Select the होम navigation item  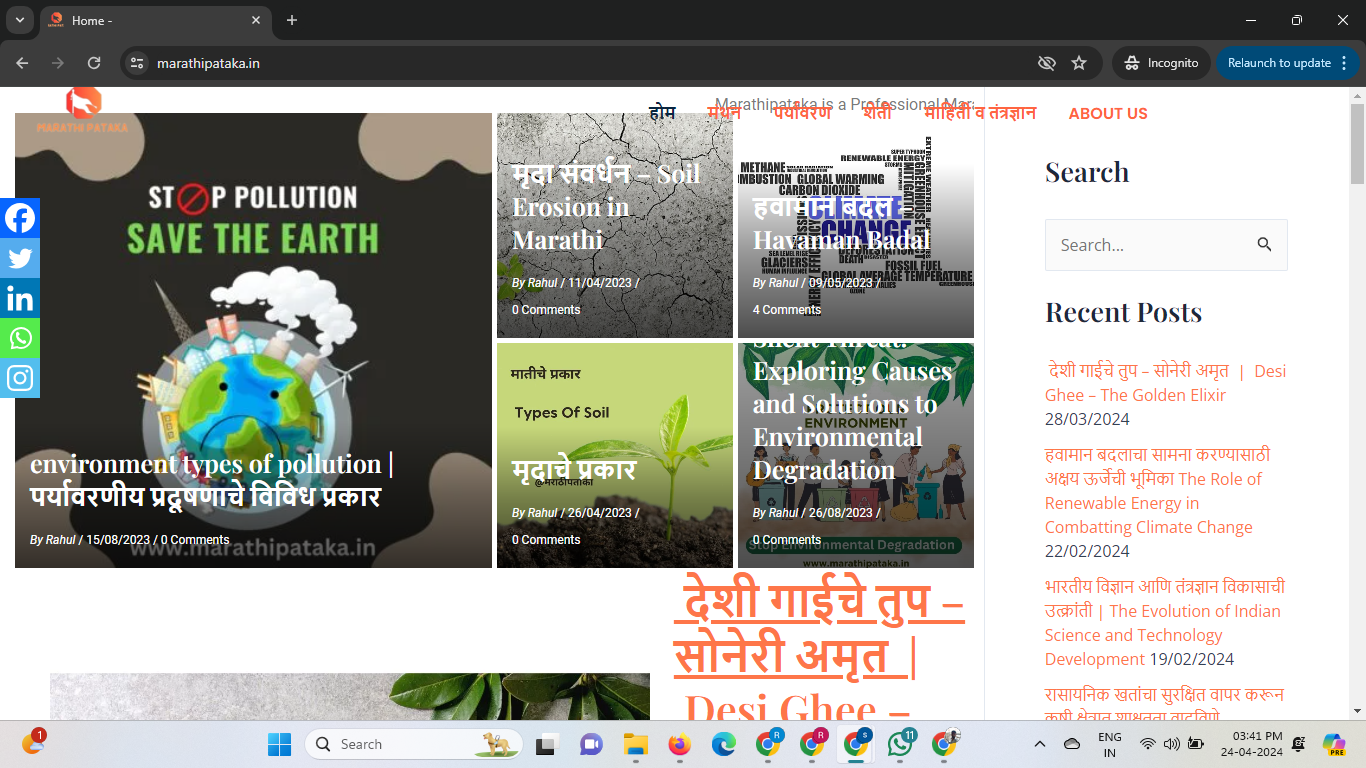[x=662, y=114]
